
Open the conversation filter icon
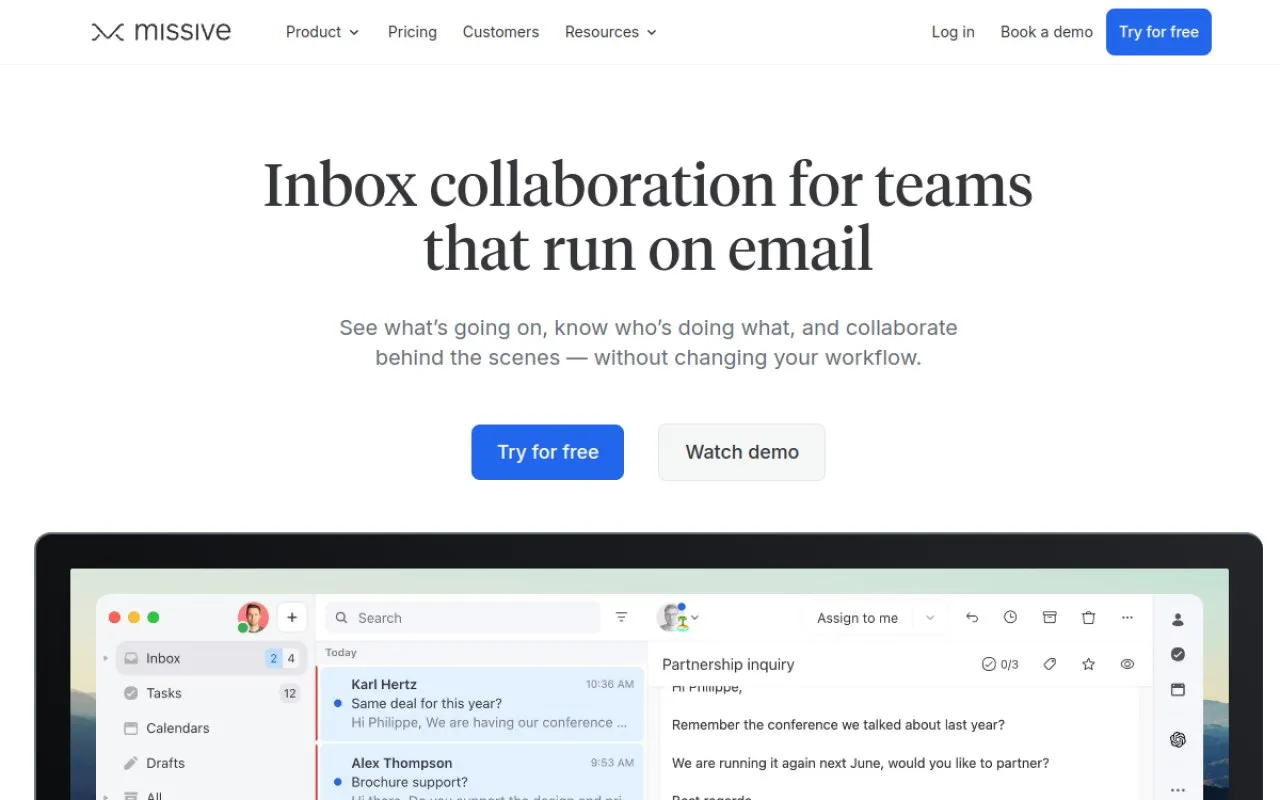(621, 618)
